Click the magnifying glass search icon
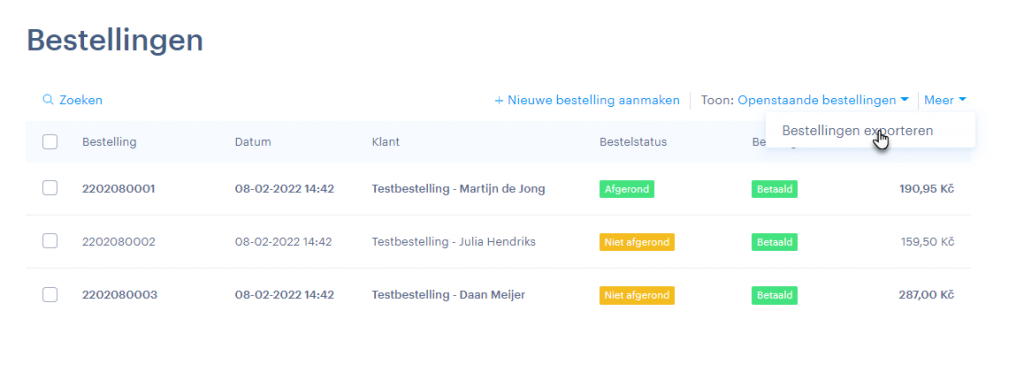Viewport: 1024px width, 379px height. click(47, 100)
